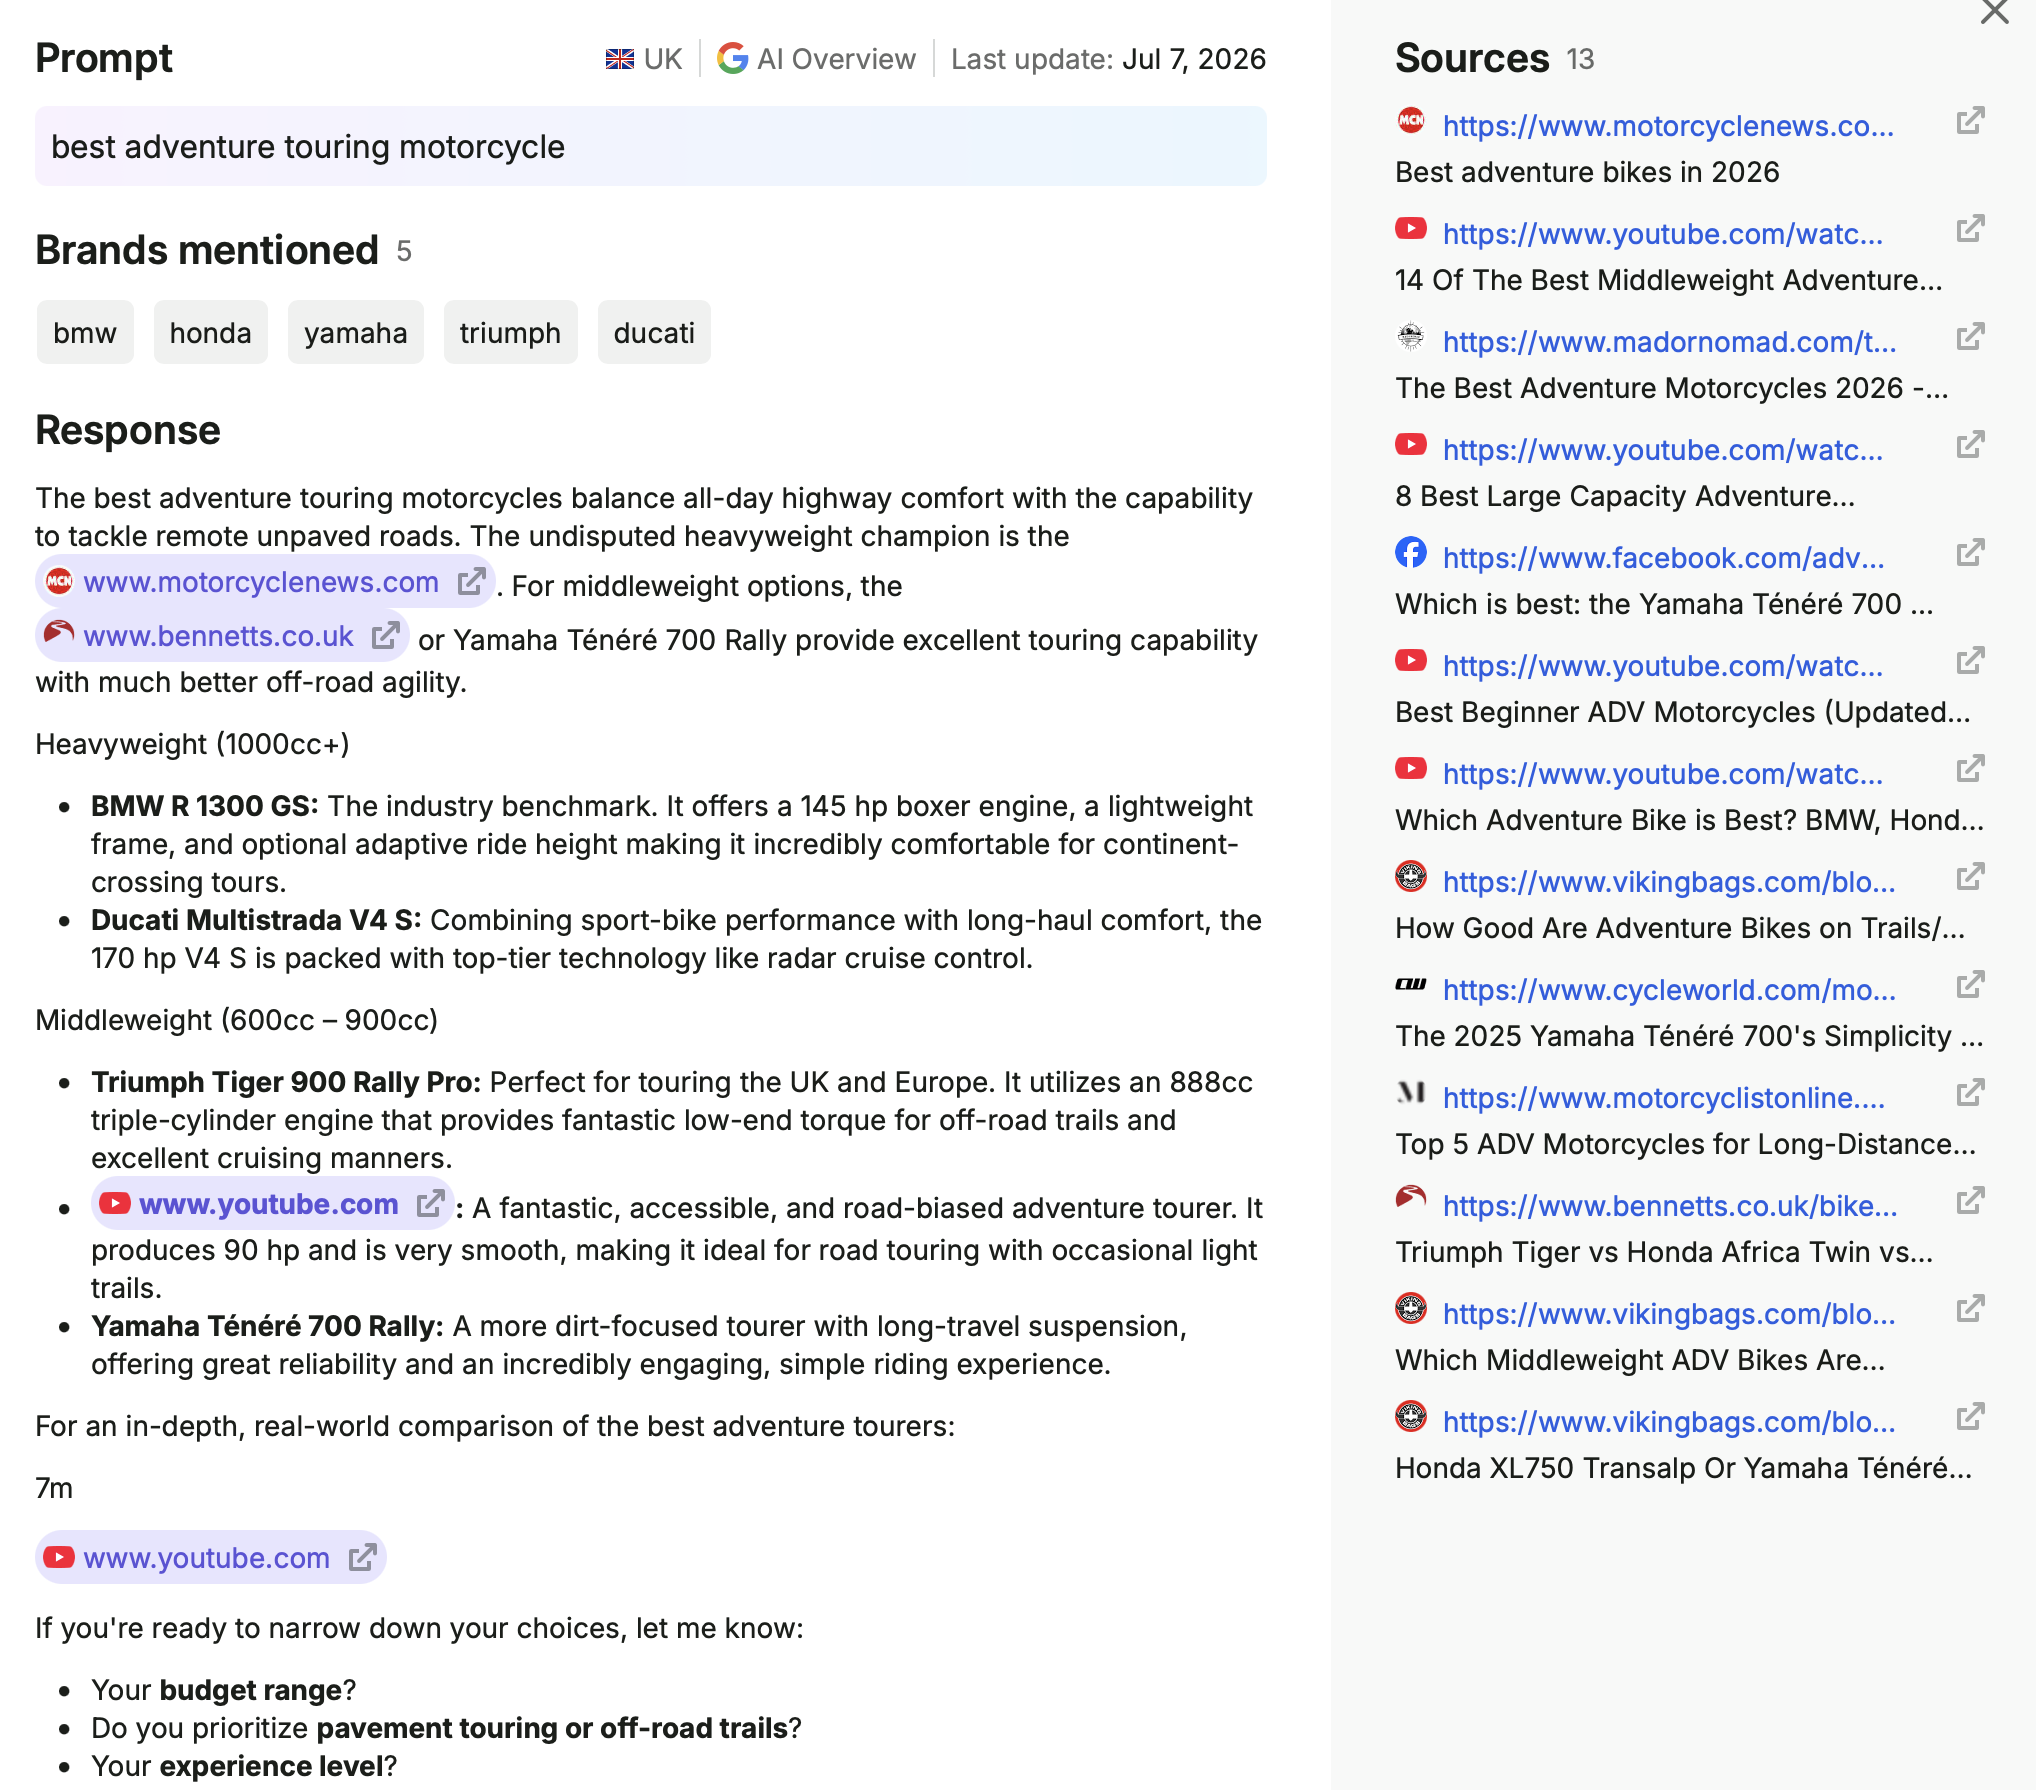This screenshot has height=1790, width=2036.
Task: Open vikingbags URL above 'Which Middleweight ADV Bikes'
Action: (x=1669, y=1314)
